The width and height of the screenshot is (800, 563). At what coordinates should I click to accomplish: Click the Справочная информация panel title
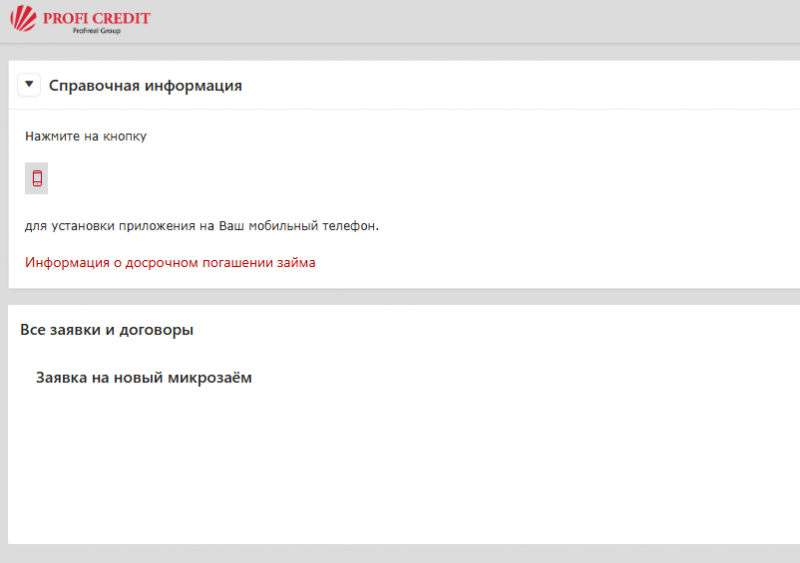tap(145, 86)
